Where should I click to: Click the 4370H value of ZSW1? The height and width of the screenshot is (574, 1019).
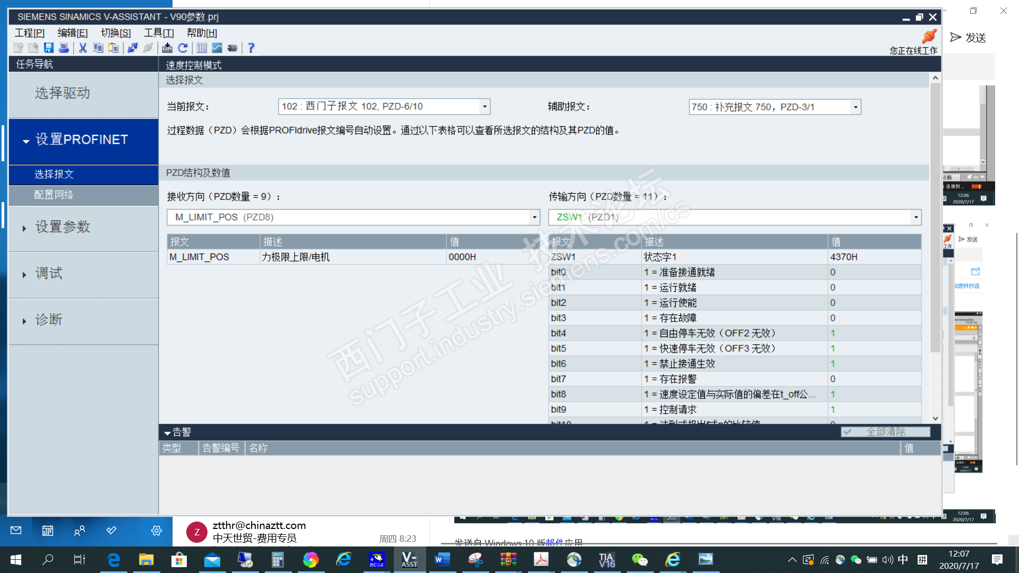click(874, 257)
